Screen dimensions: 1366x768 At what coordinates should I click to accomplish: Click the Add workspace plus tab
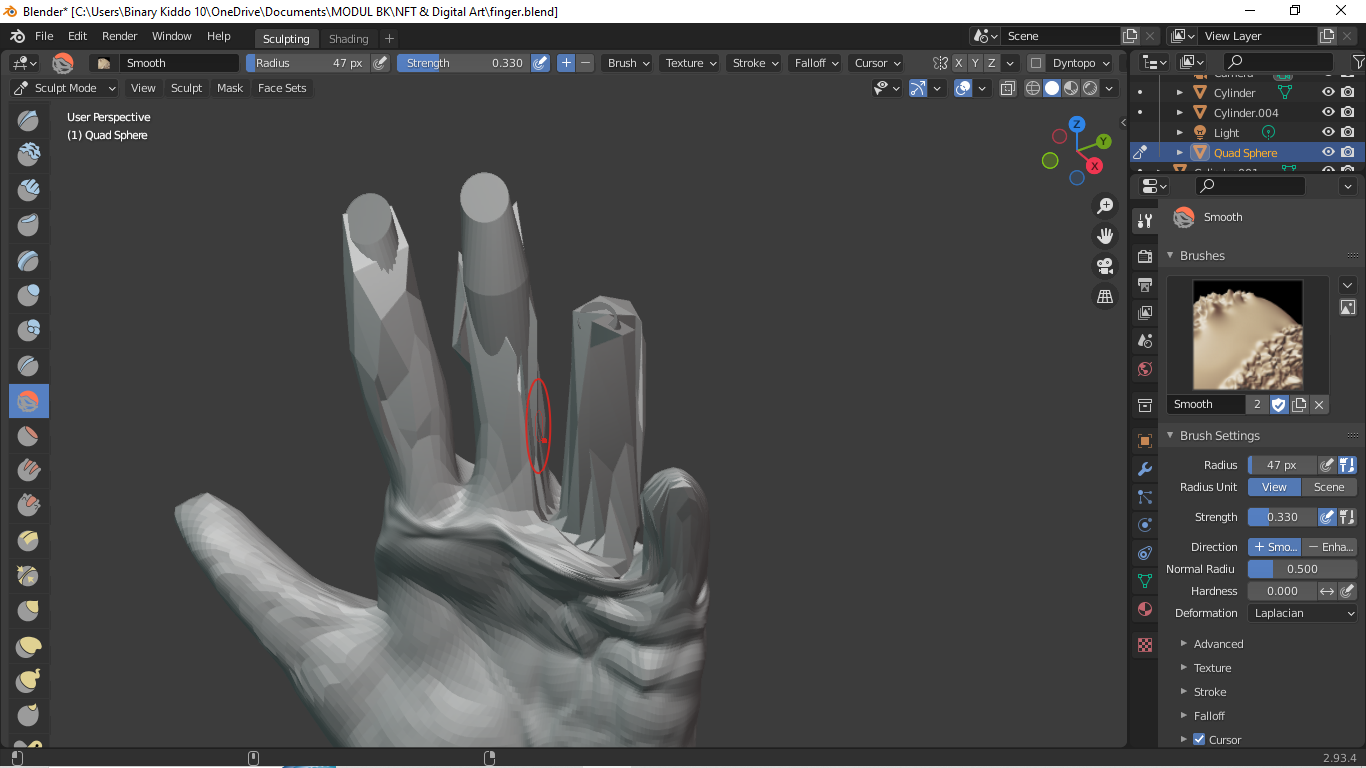point(389,39)
